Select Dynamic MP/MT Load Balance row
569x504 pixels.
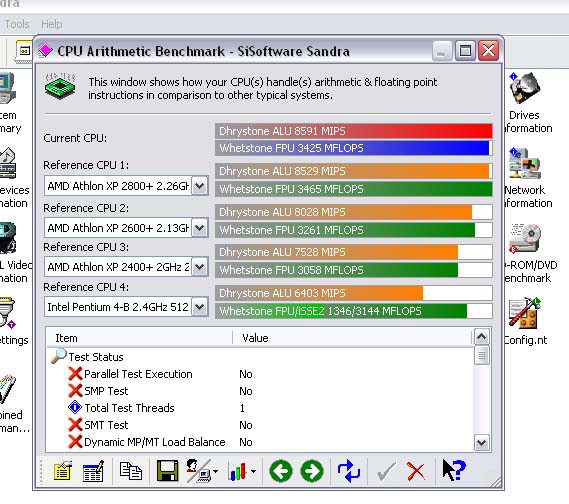click(259, 442)
